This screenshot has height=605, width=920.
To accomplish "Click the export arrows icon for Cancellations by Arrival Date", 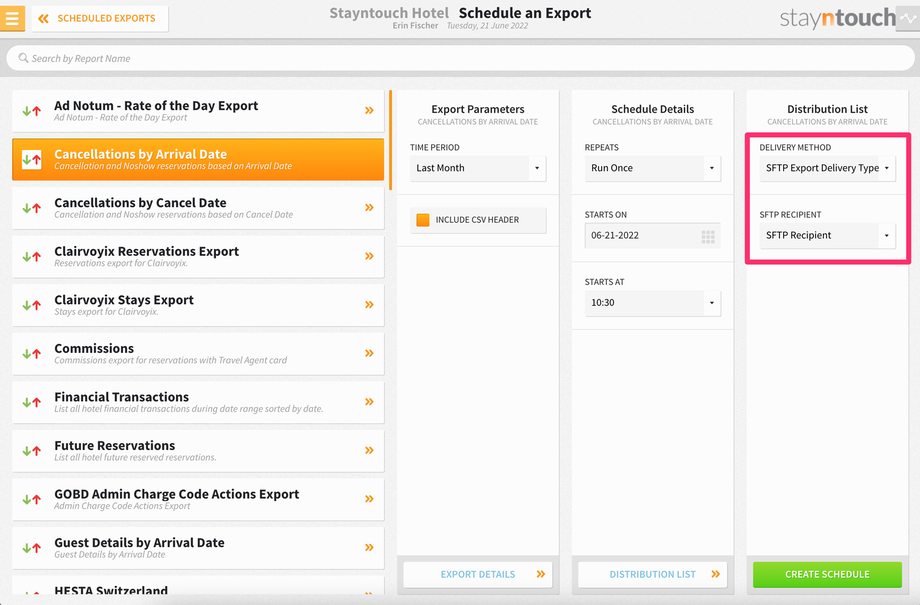I will click(x=32, y=159).
